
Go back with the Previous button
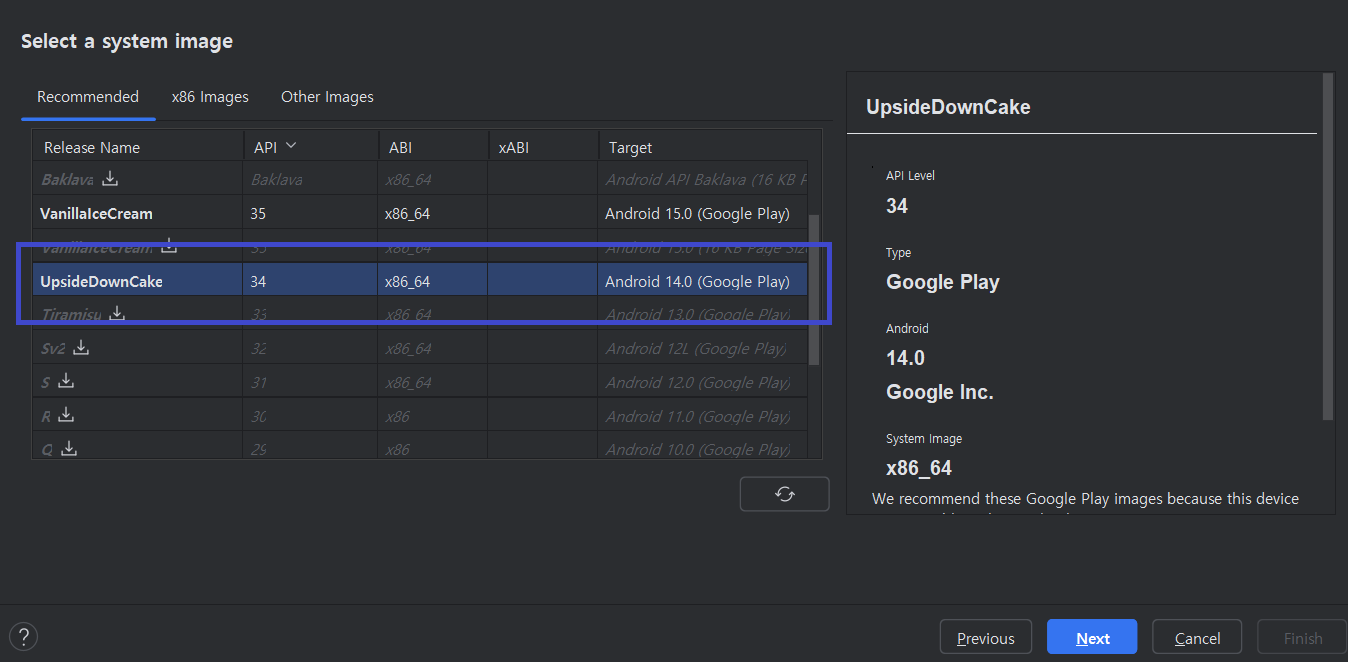tap(985, 638)
